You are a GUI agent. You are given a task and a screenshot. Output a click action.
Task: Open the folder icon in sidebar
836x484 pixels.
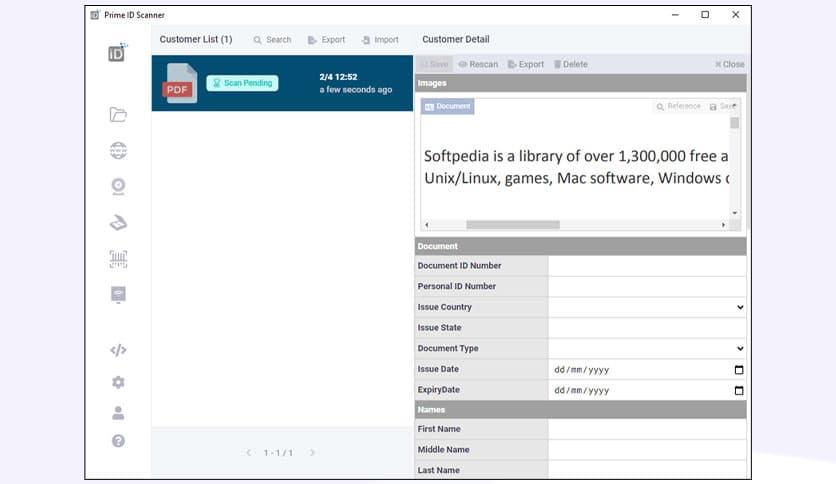[x=118, y=114]
